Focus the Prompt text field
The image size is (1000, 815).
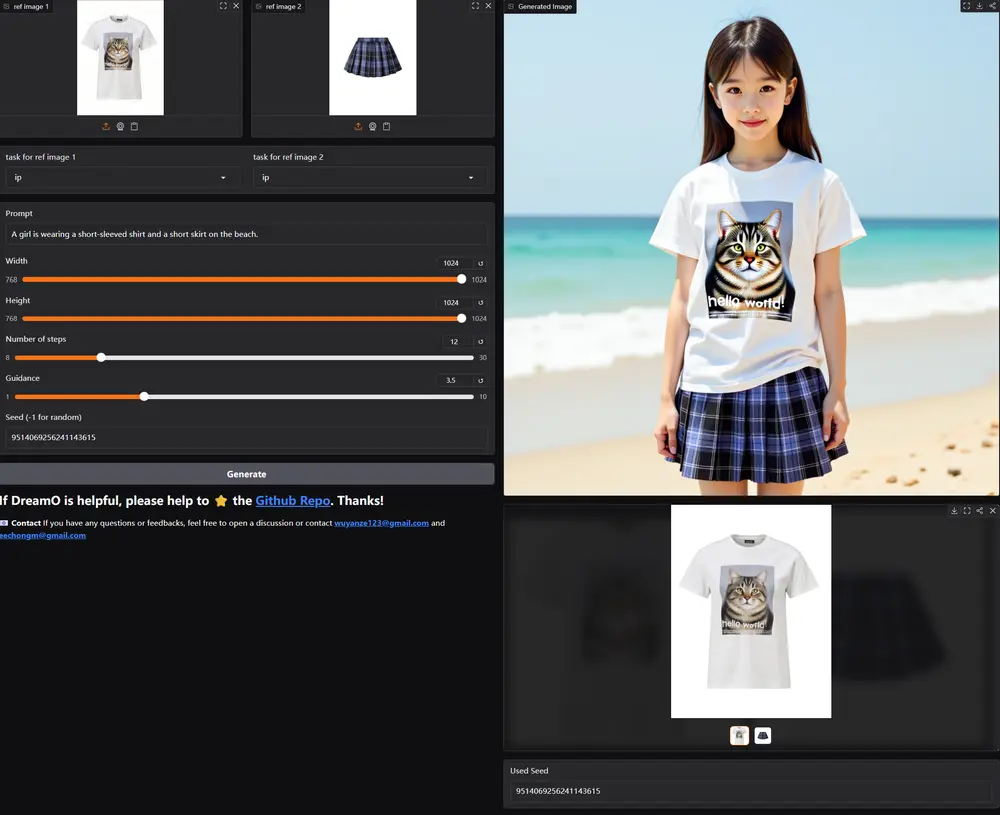[247, 234]
